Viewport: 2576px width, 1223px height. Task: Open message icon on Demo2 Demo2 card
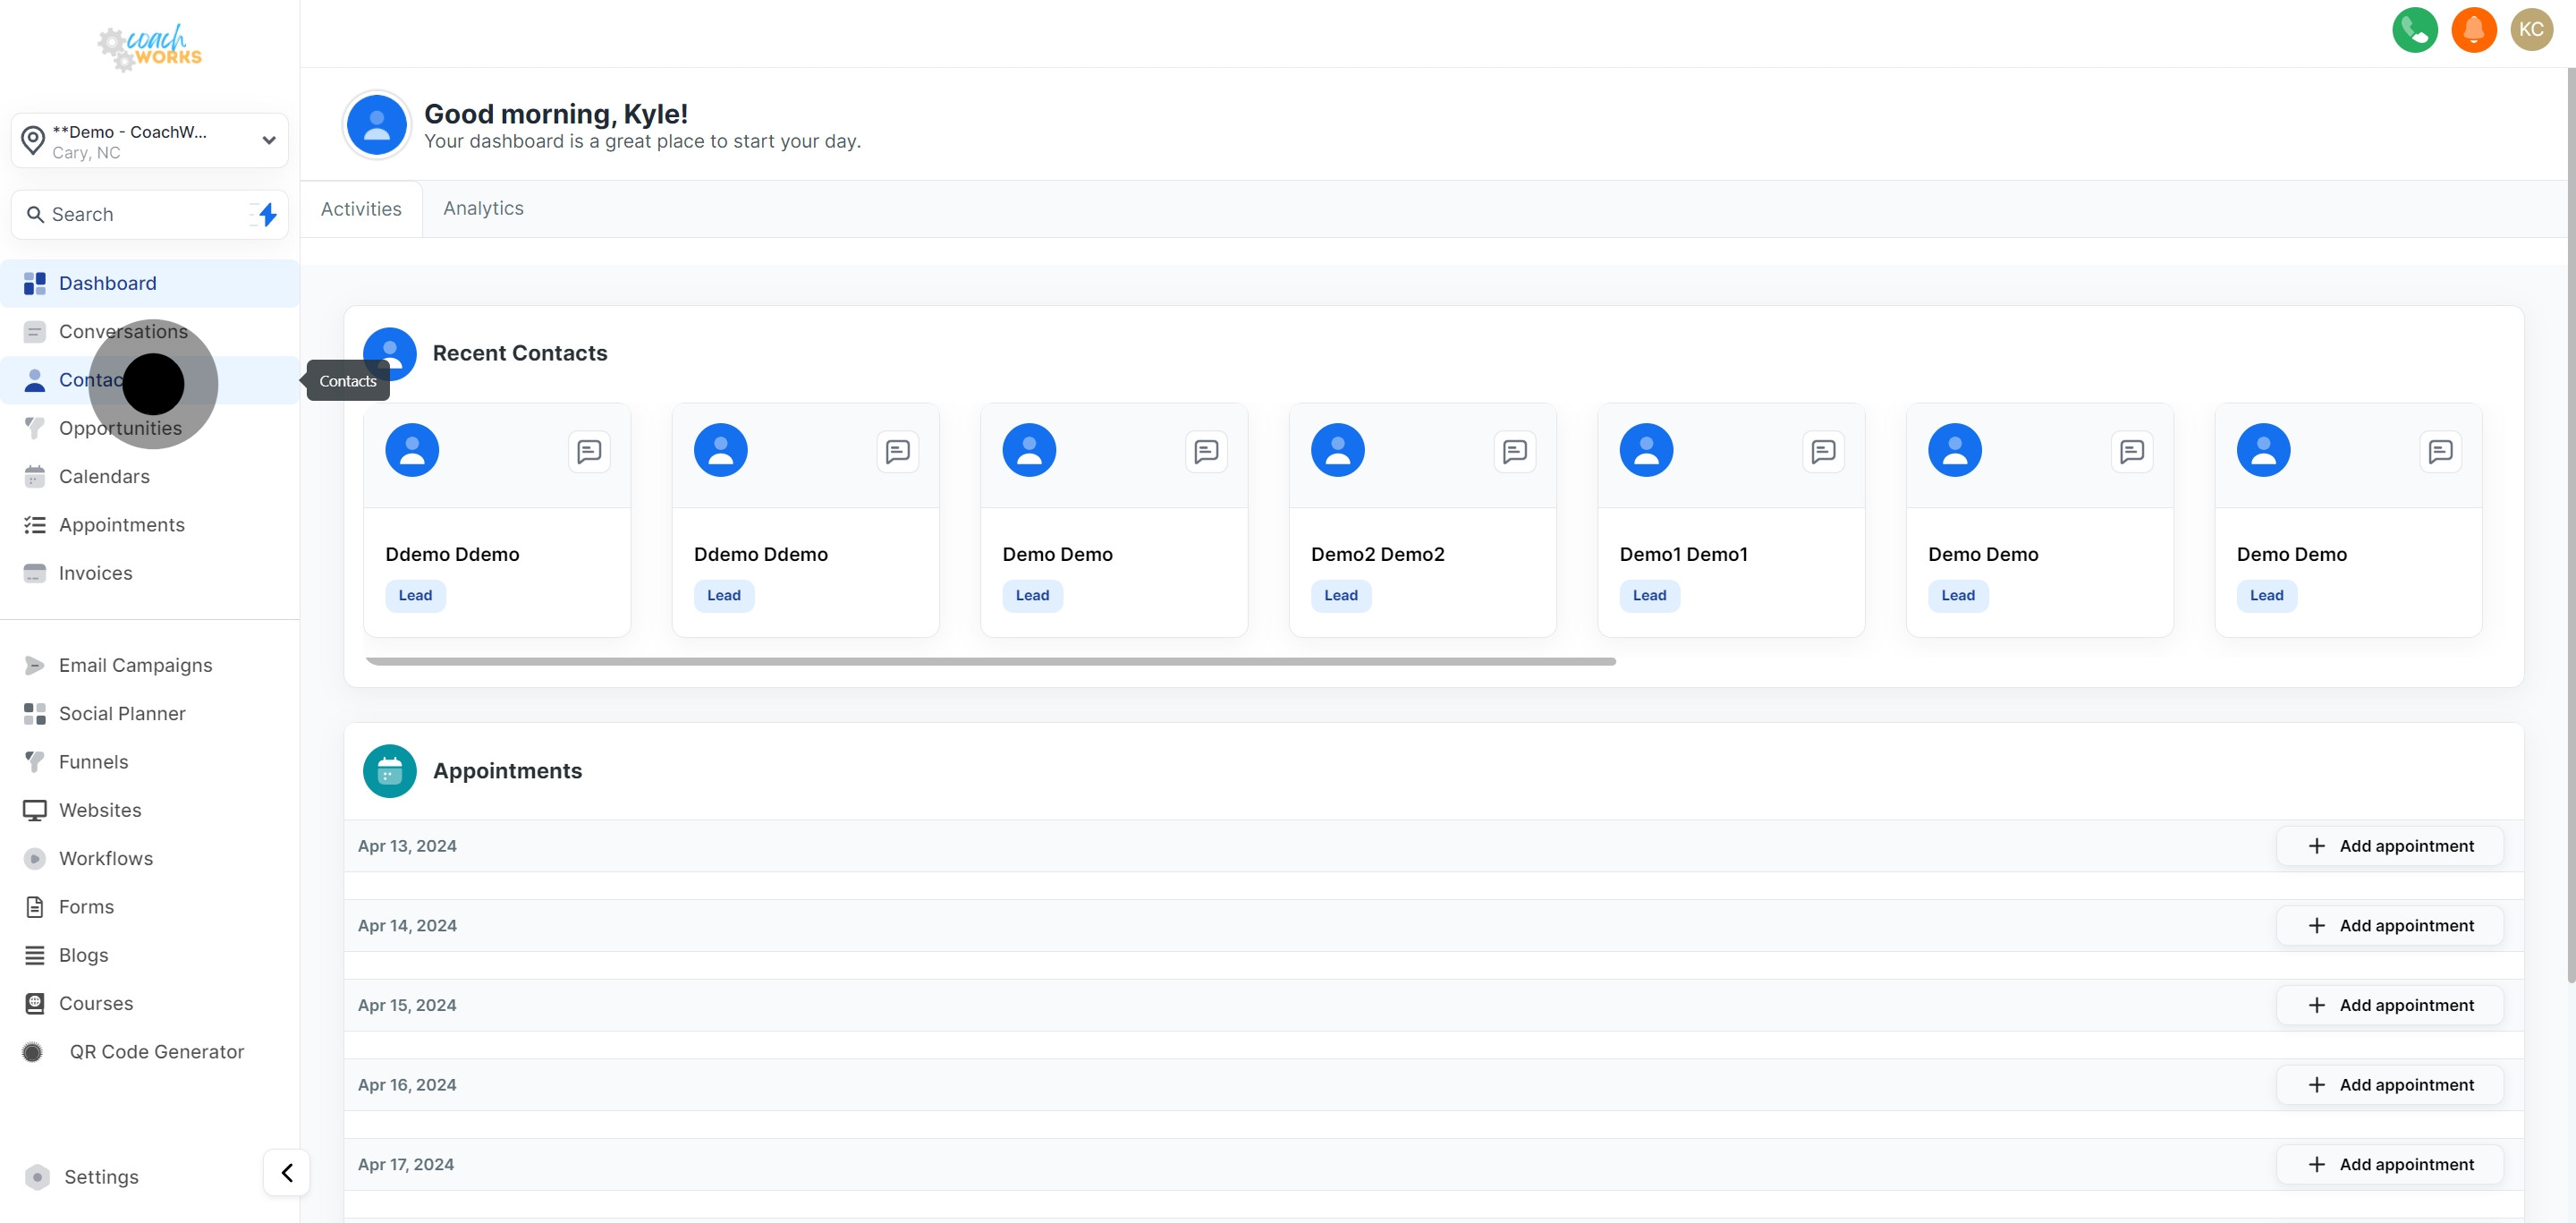(x=1514, y=451)
